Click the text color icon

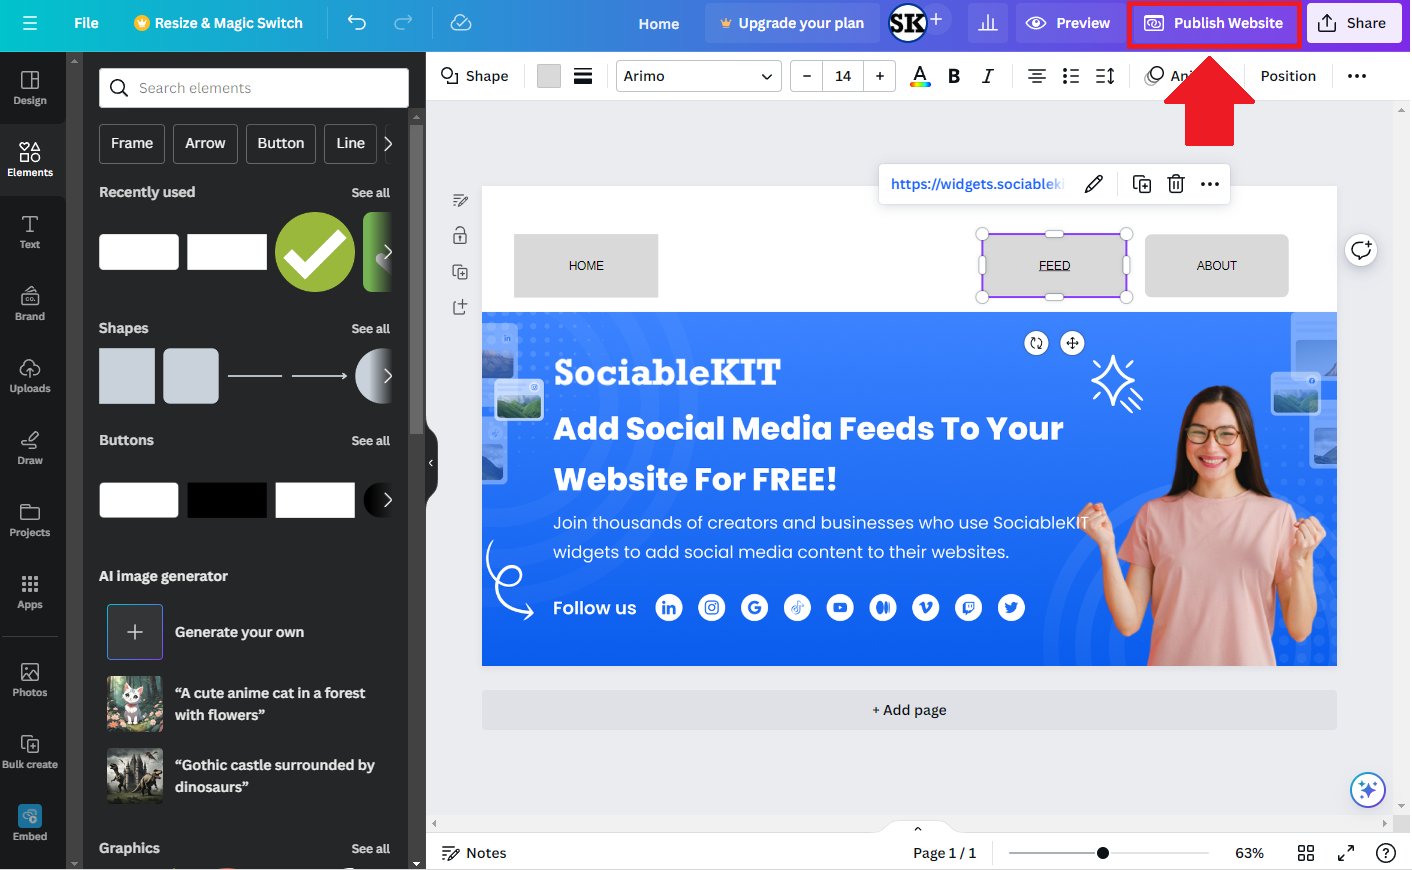coord(920,76)
